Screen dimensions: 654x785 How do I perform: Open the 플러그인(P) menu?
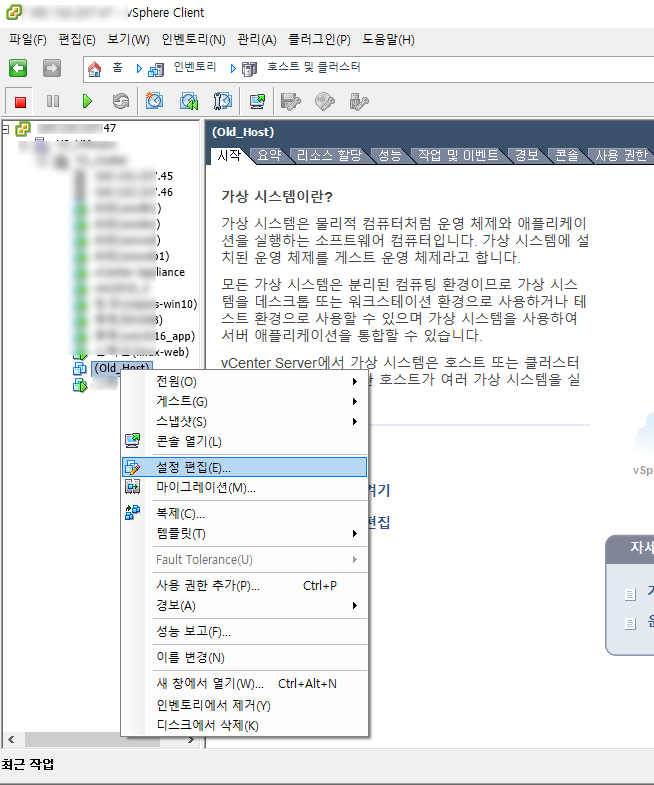319,40
